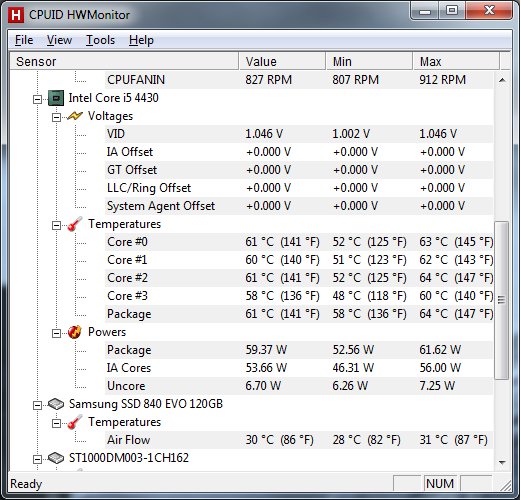Click the Samsung SSD 840 EVO drive icon
Screen dimensions: 521x500
[x=56, y=404]
